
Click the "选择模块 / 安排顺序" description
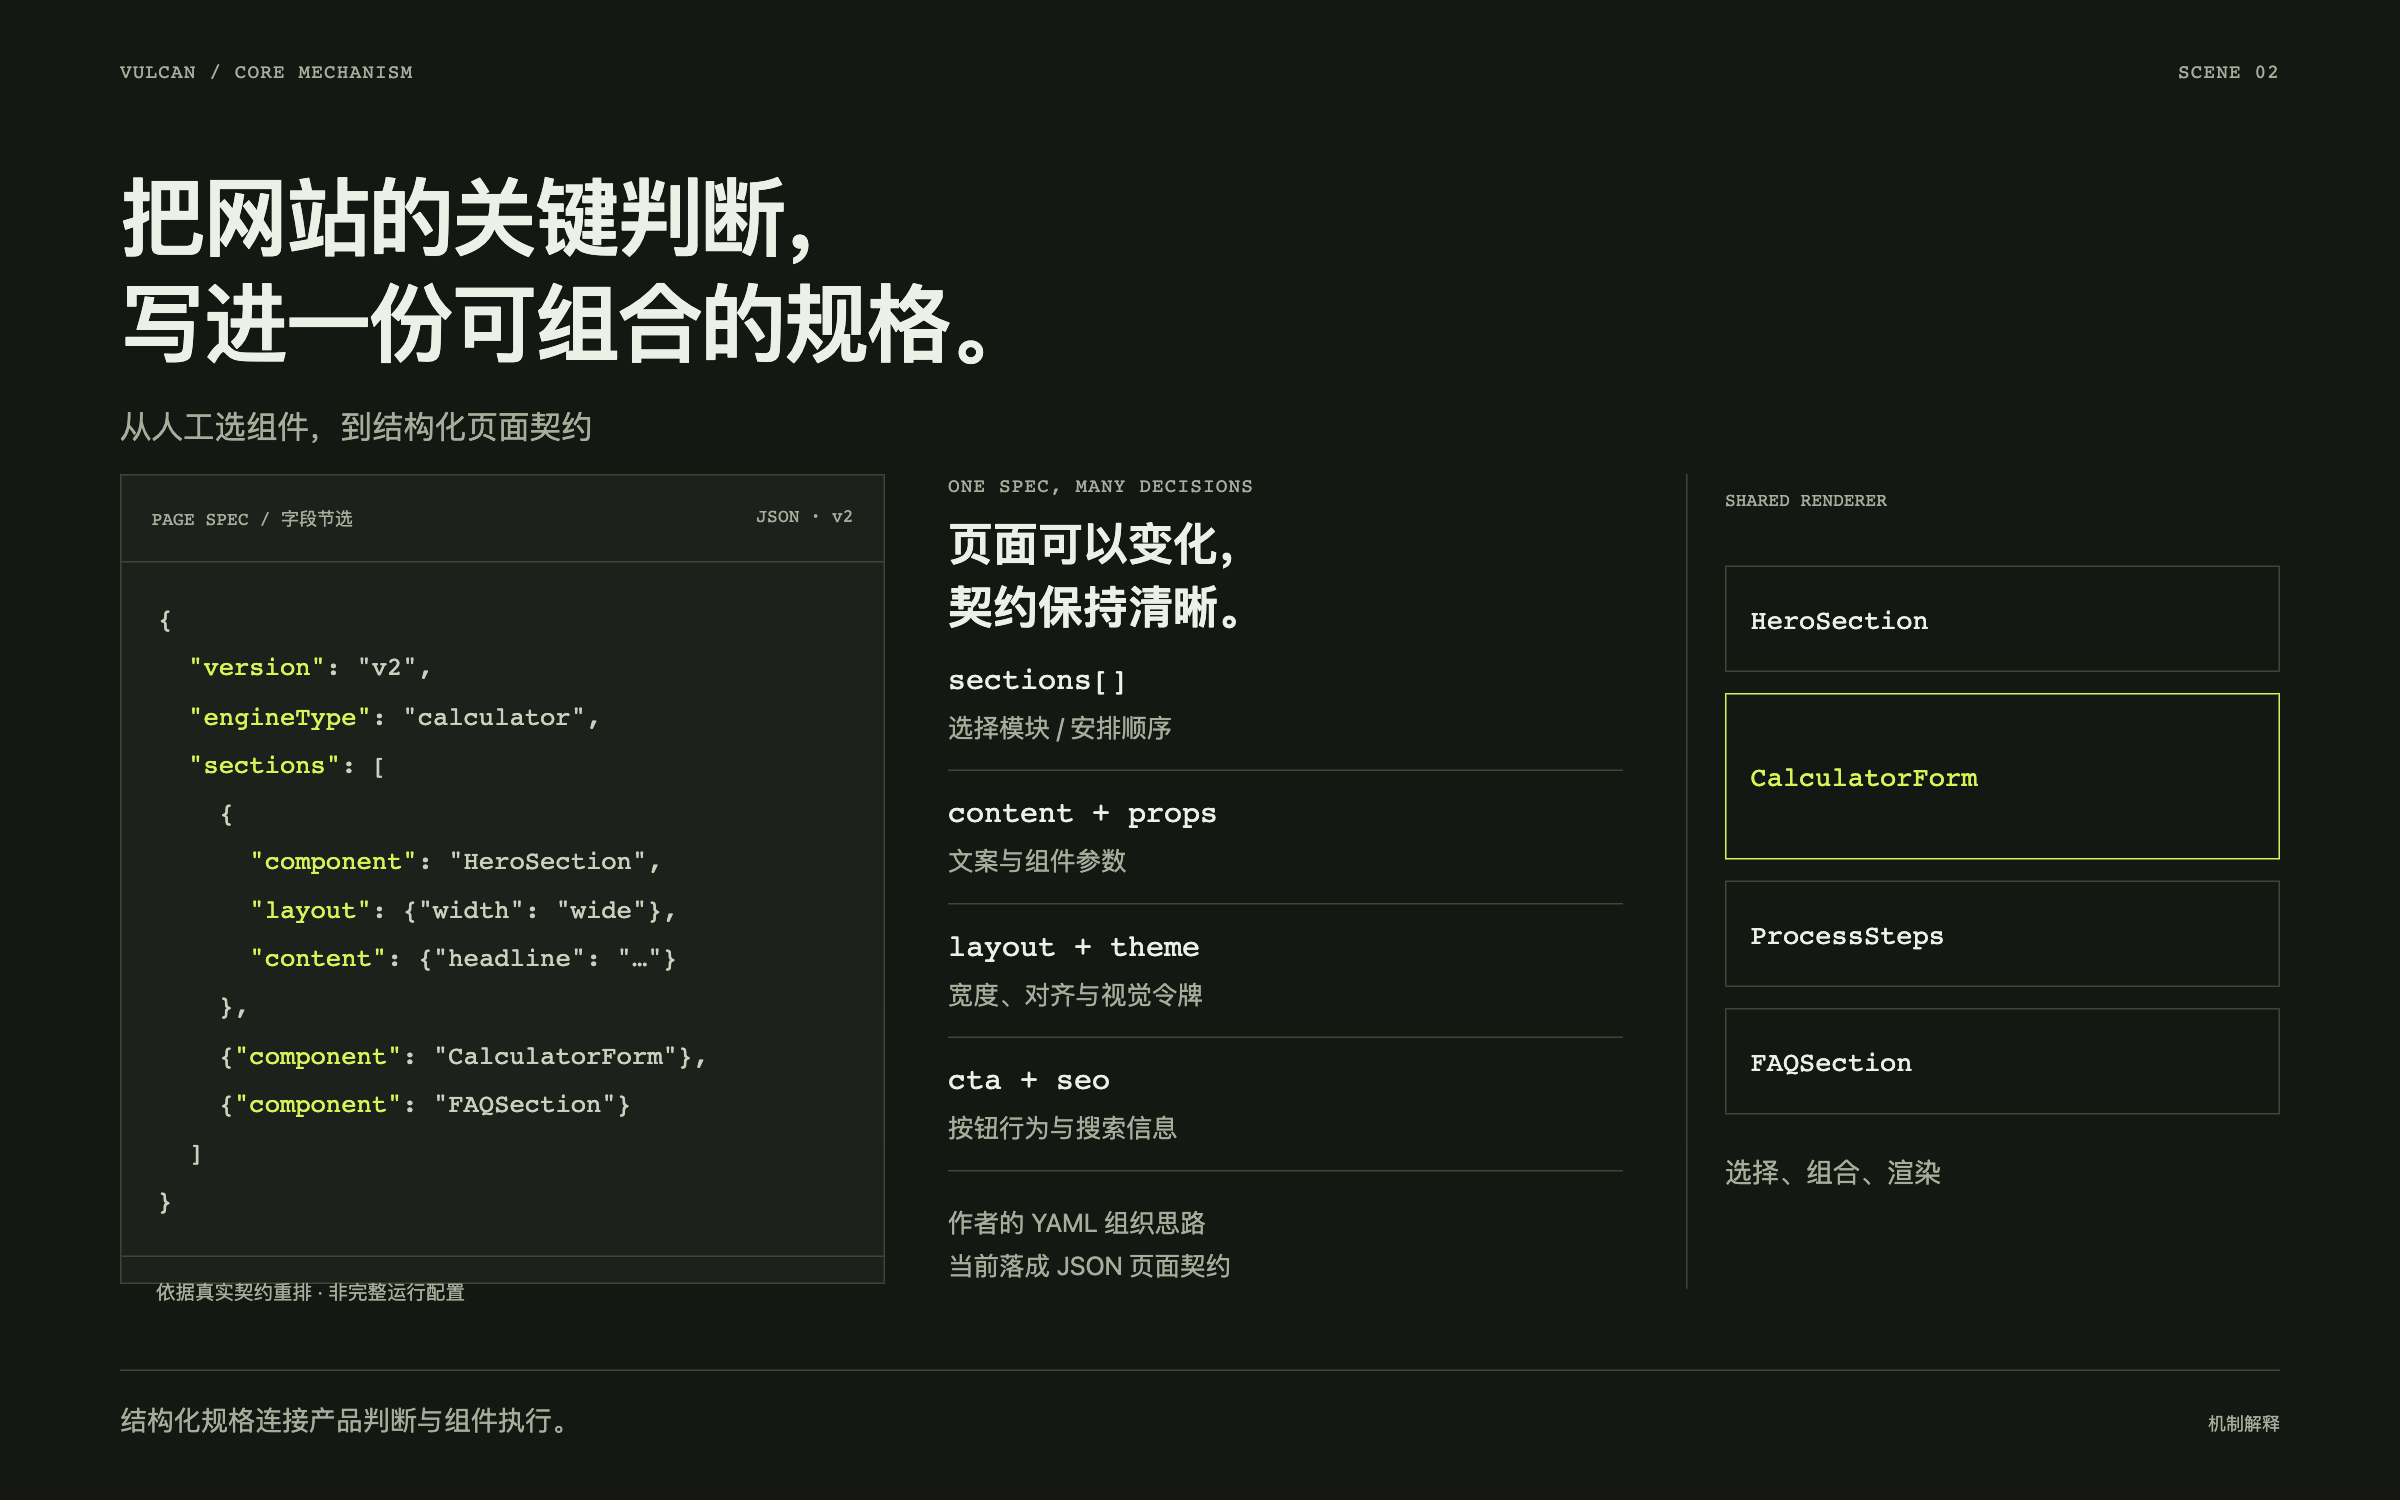tap(1060, 728)
